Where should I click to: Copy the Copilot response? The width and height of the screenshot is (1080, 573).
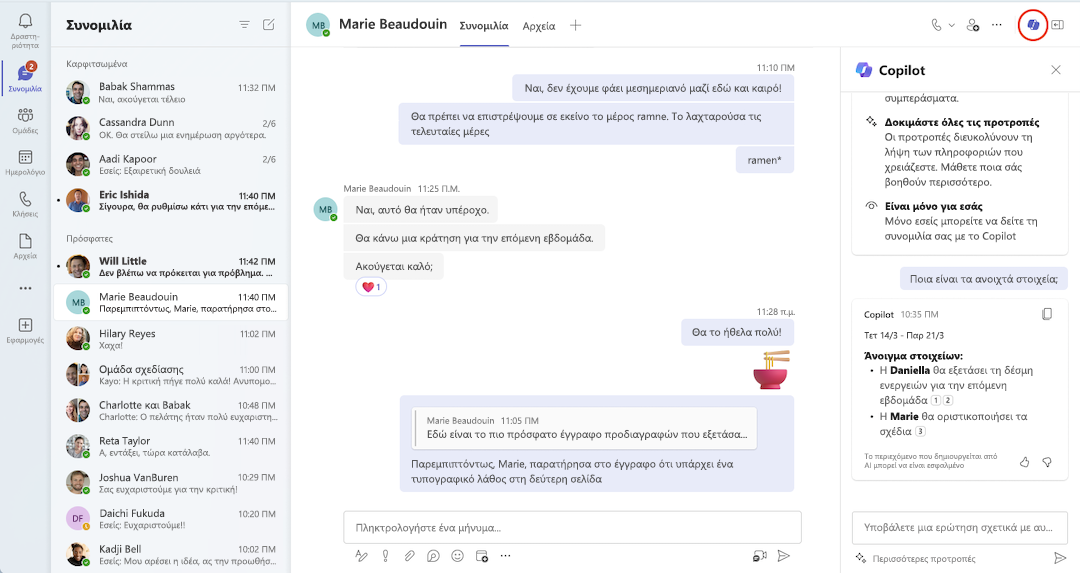coord(1047,314)
